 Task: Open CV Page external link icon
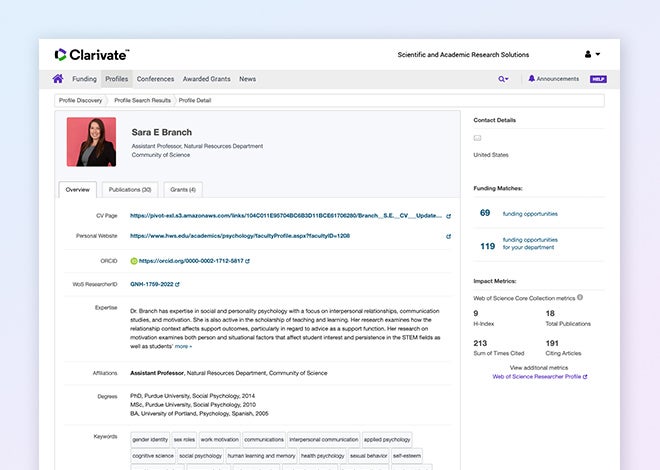pyautogui.click(x=448, y=215)
